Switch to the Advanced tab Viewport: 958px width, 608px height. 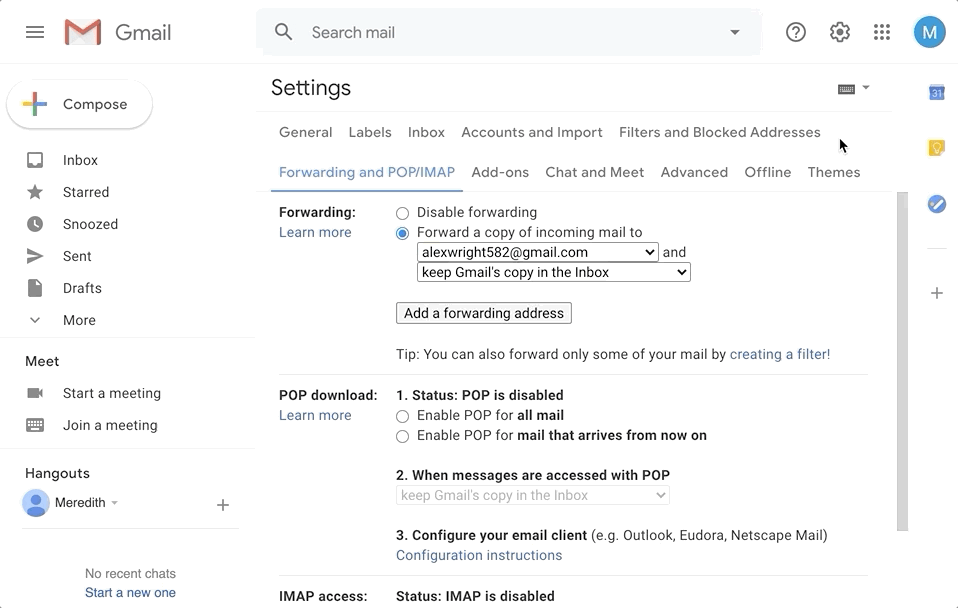[x=694, y=172]
